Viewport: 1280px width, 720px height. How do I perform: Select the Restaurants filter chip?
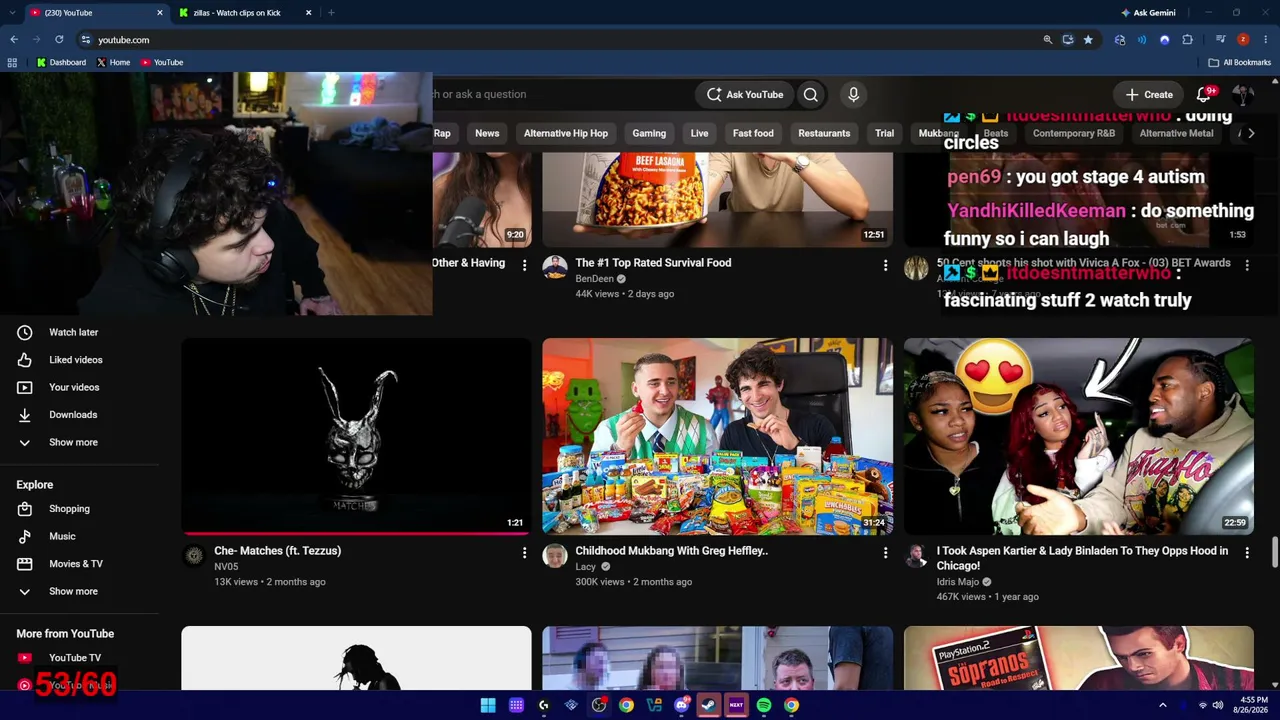[824, 133]
